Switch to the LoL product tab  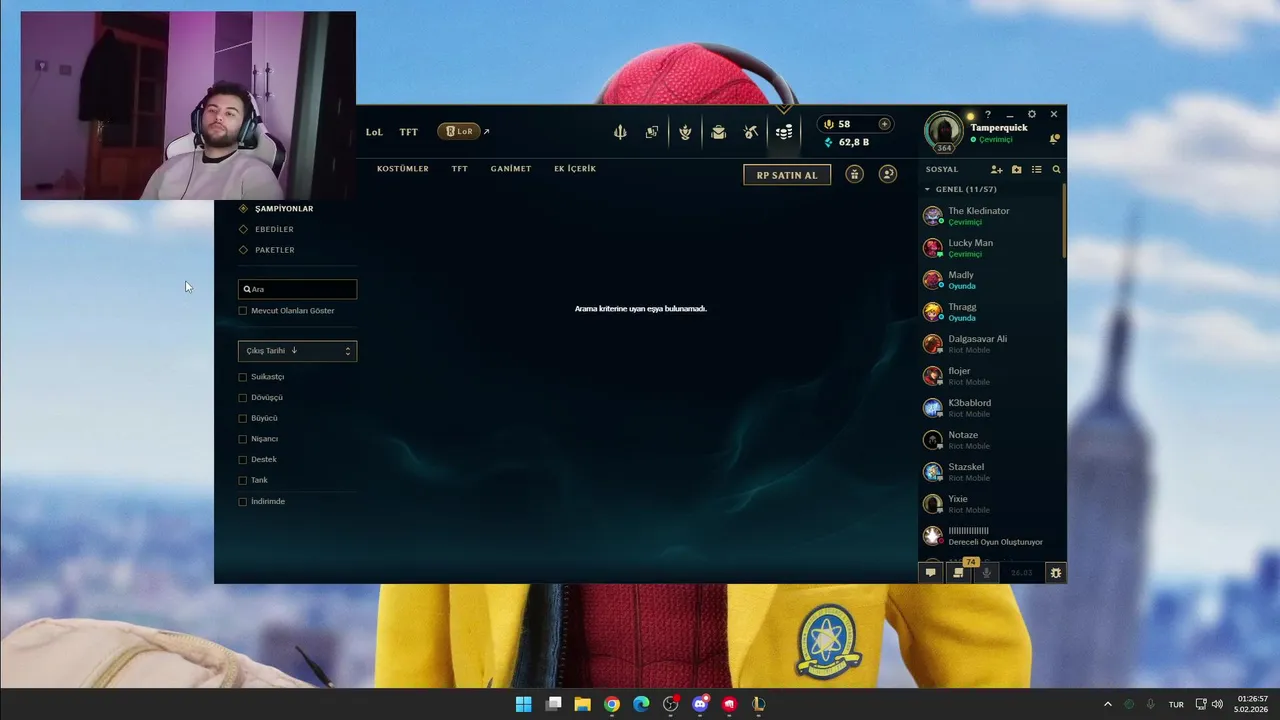[374, 132]
